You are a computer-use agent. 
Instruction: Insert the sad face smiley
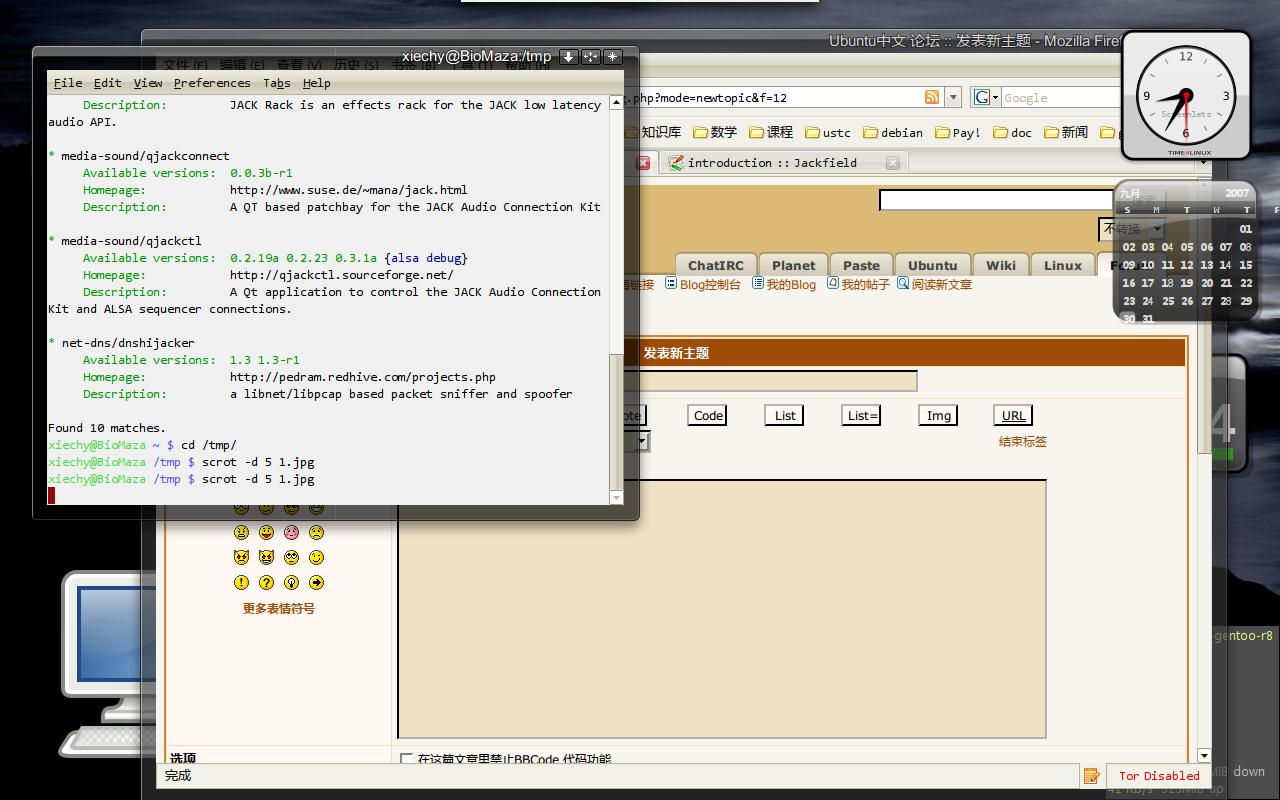tap(316, 533)
